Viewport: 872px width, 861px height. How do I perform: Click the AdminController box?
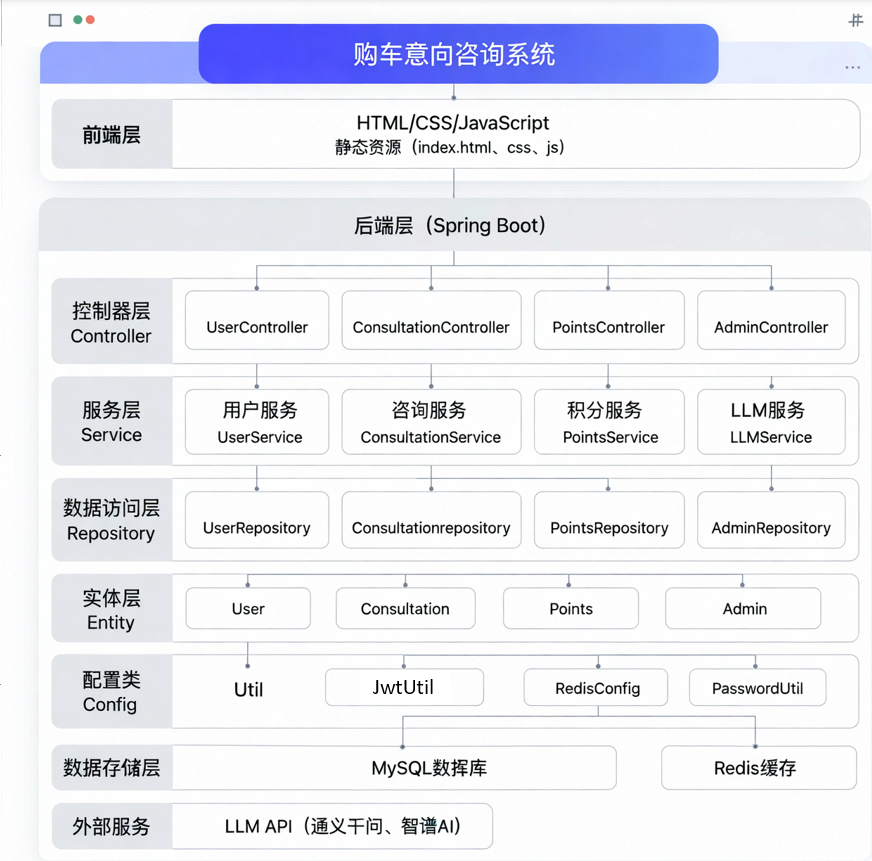point(771,320)
